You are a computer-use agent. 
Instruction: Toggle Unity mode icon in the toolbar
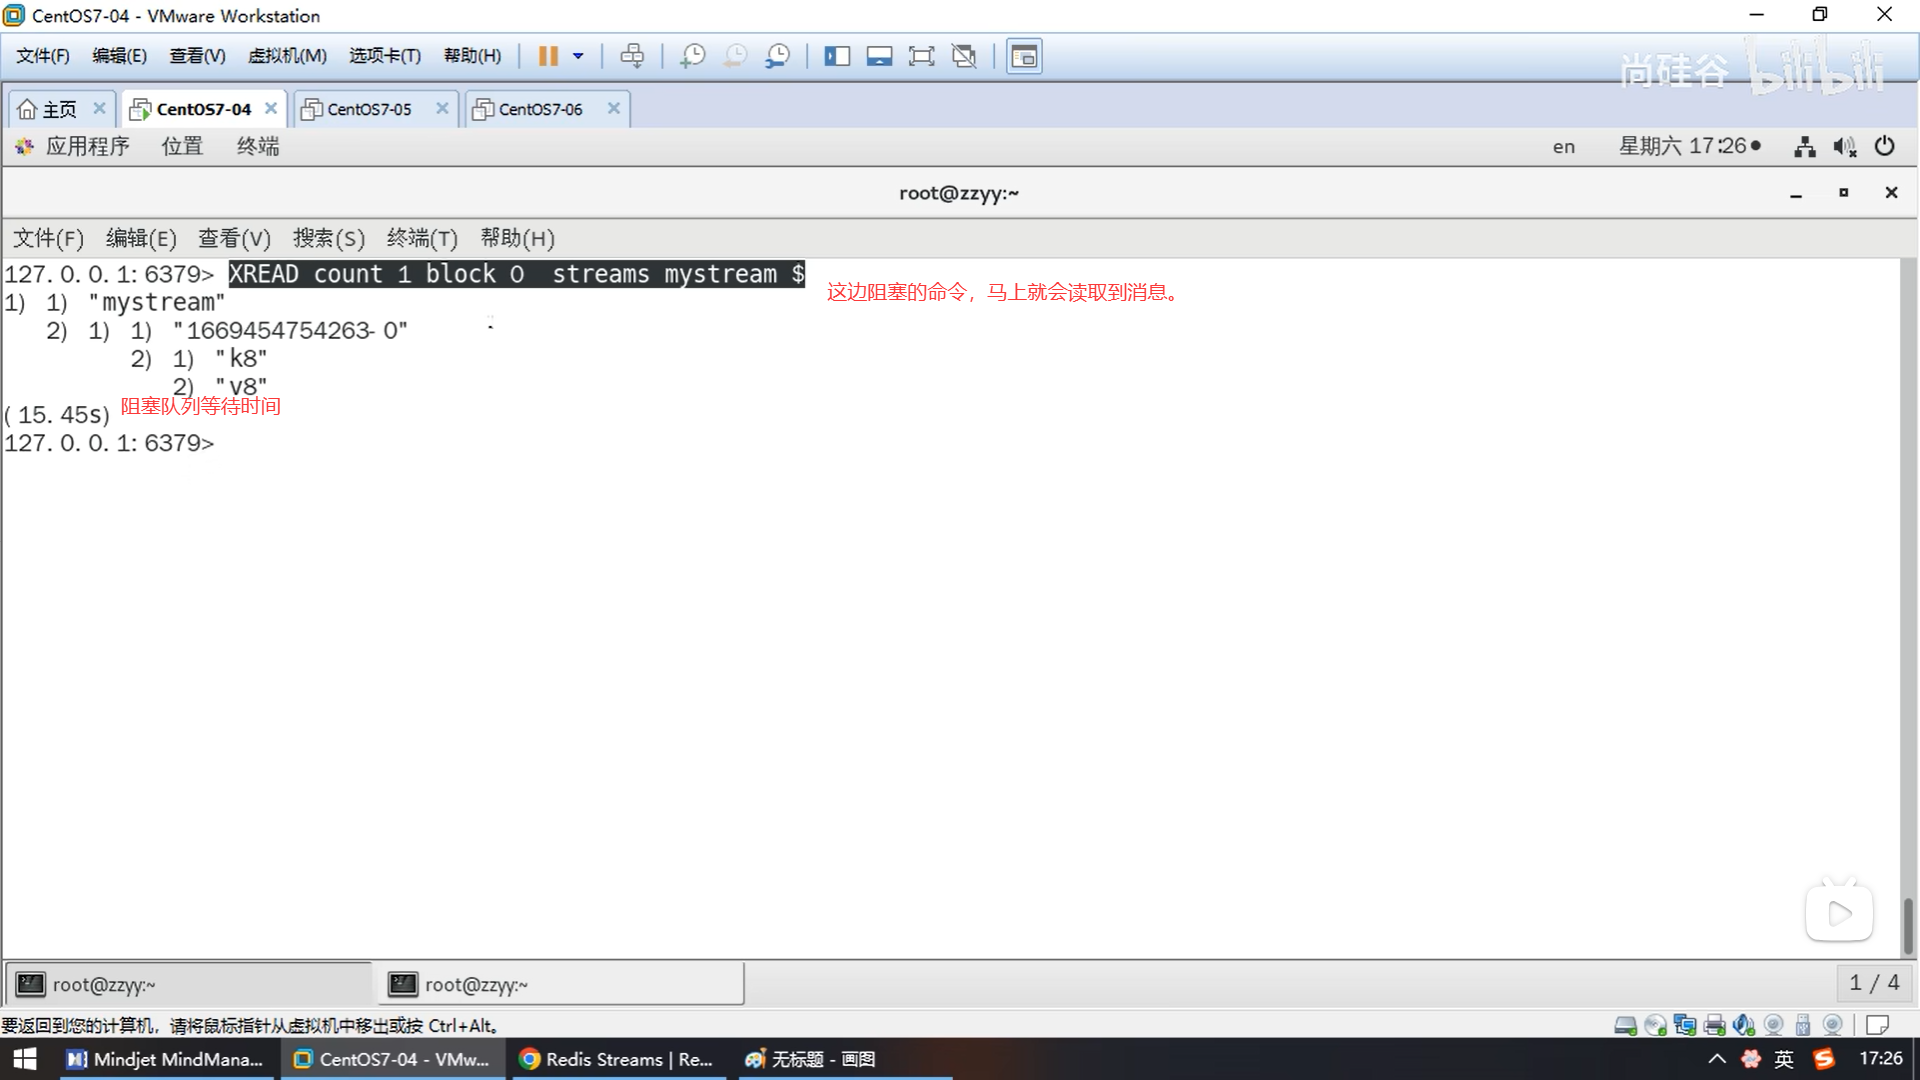click(x=964, y=56)
